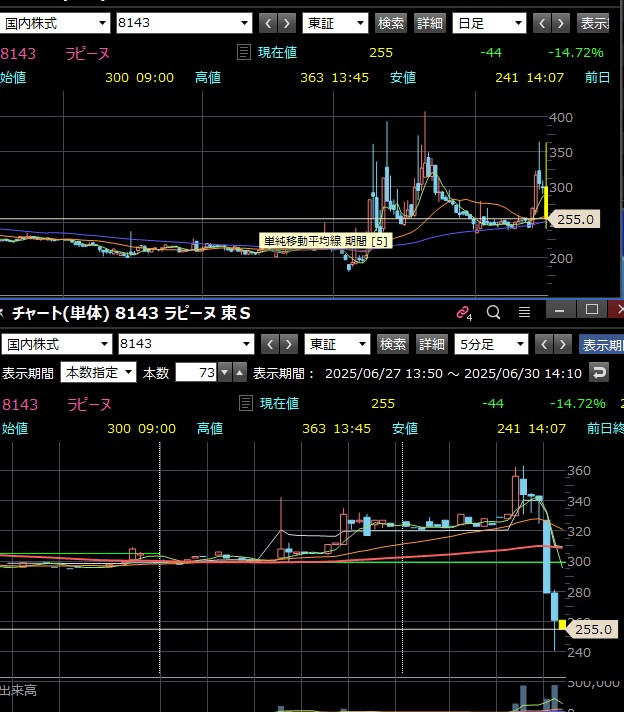Decrease the 本数 bar count

(224, 373)
